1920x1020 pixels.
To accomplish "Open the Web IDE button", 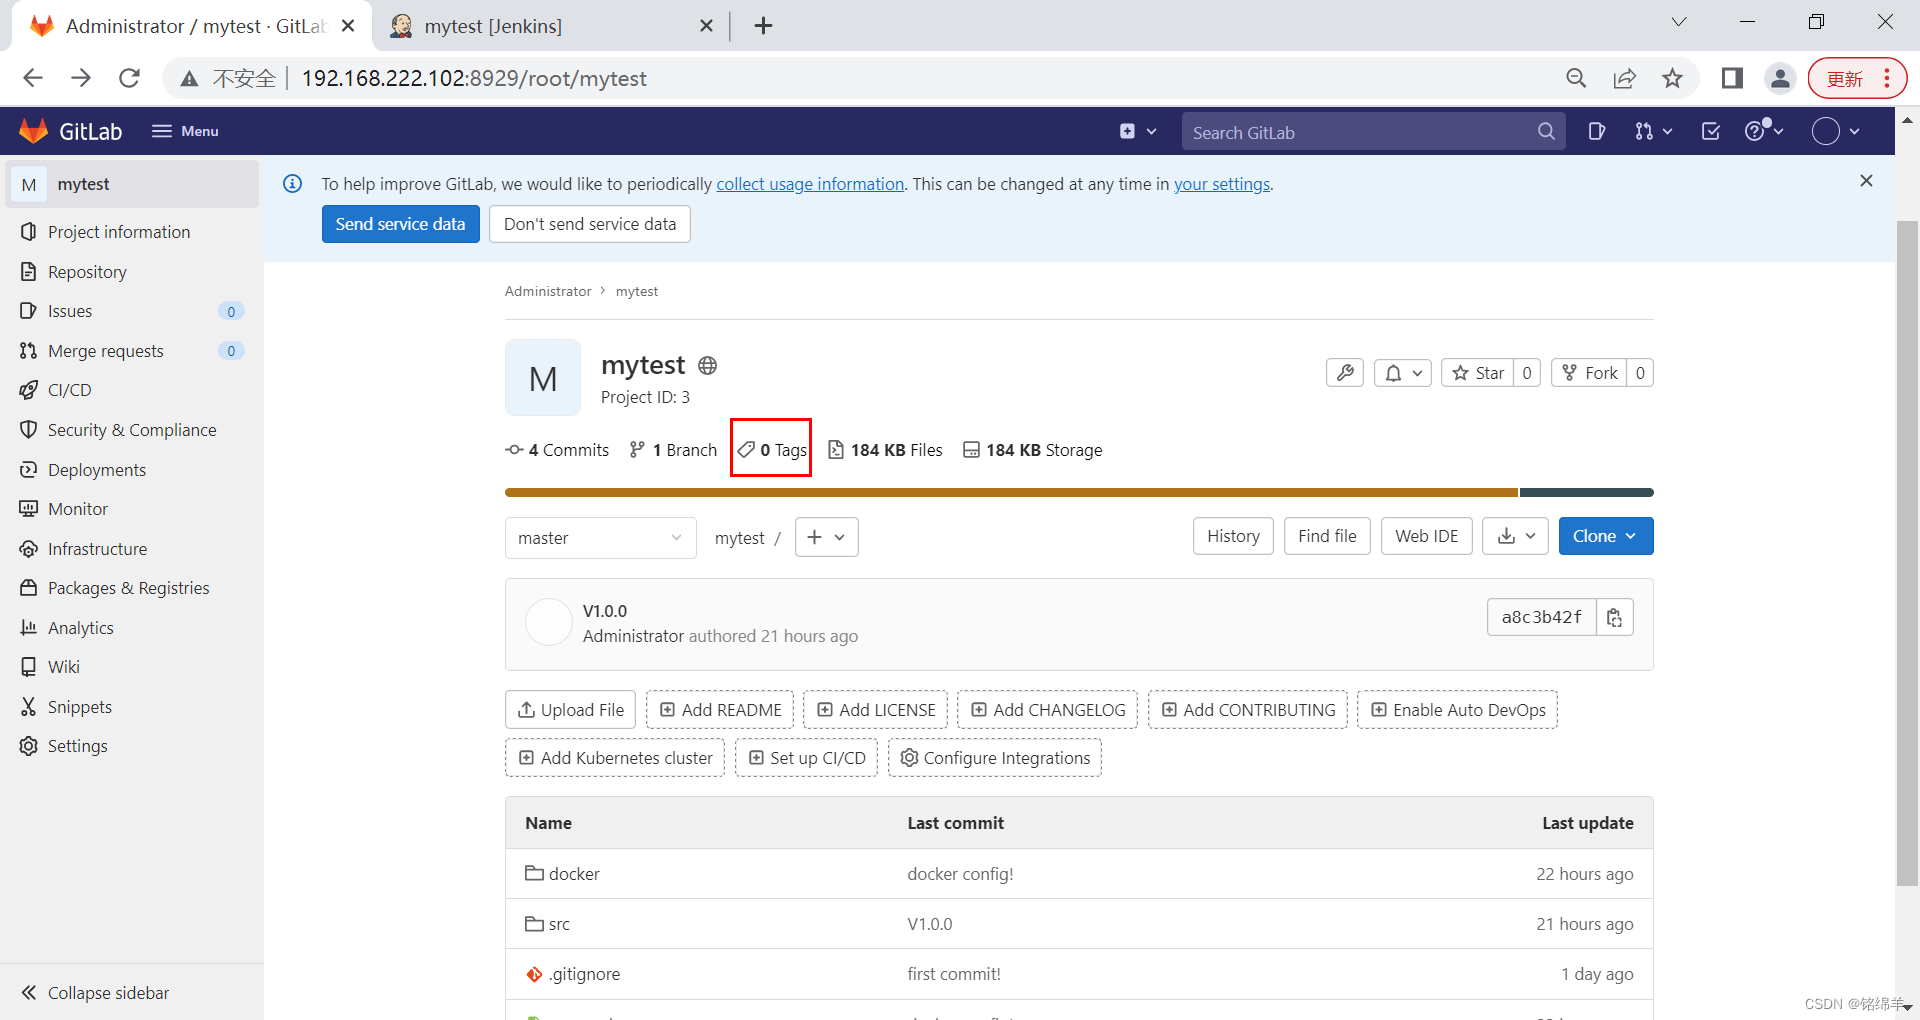I will [1426, 536].
